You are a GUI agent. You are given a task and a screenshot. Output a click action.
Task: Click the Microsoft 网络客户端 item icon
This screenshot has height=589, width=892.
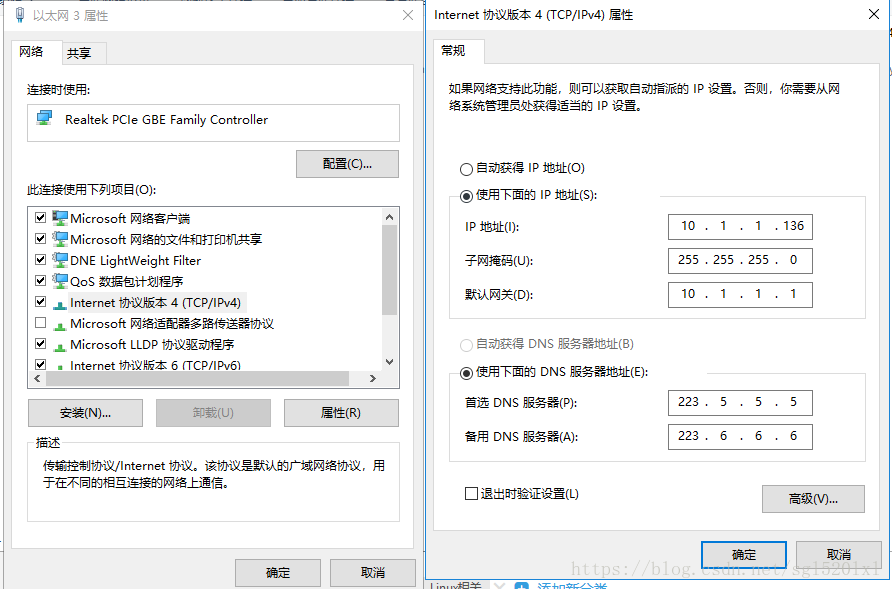(x=60, y=217)
